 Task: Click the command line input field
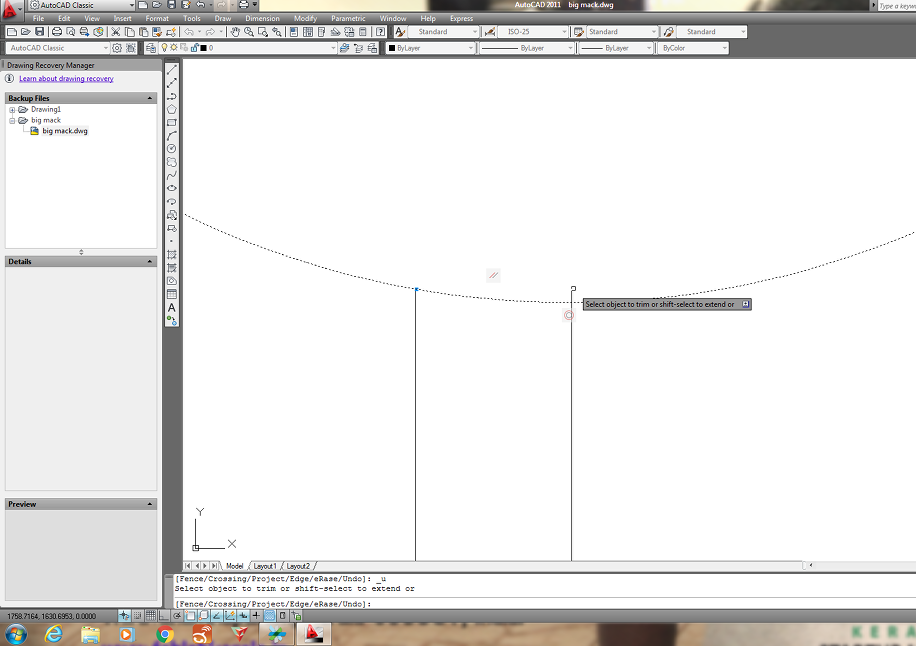pyautogui.click(x=544, y=604)
